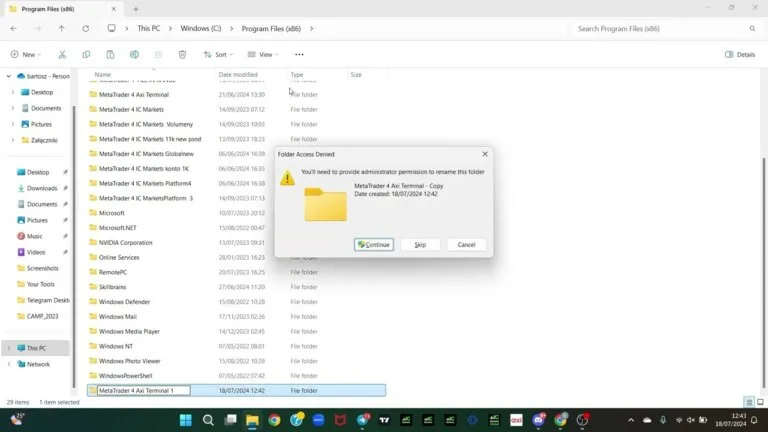Select the Program Files (x86) tab
Viewport: 768px width, 432px height.
point(62,9)
